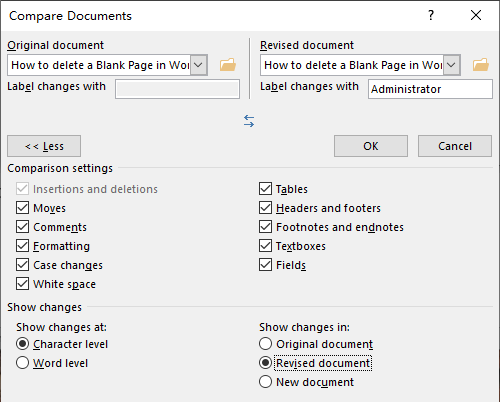The height and width of the screenshot is (402, 500).
Task: Expand the Original document dropdown
Action: click(198, 65)
